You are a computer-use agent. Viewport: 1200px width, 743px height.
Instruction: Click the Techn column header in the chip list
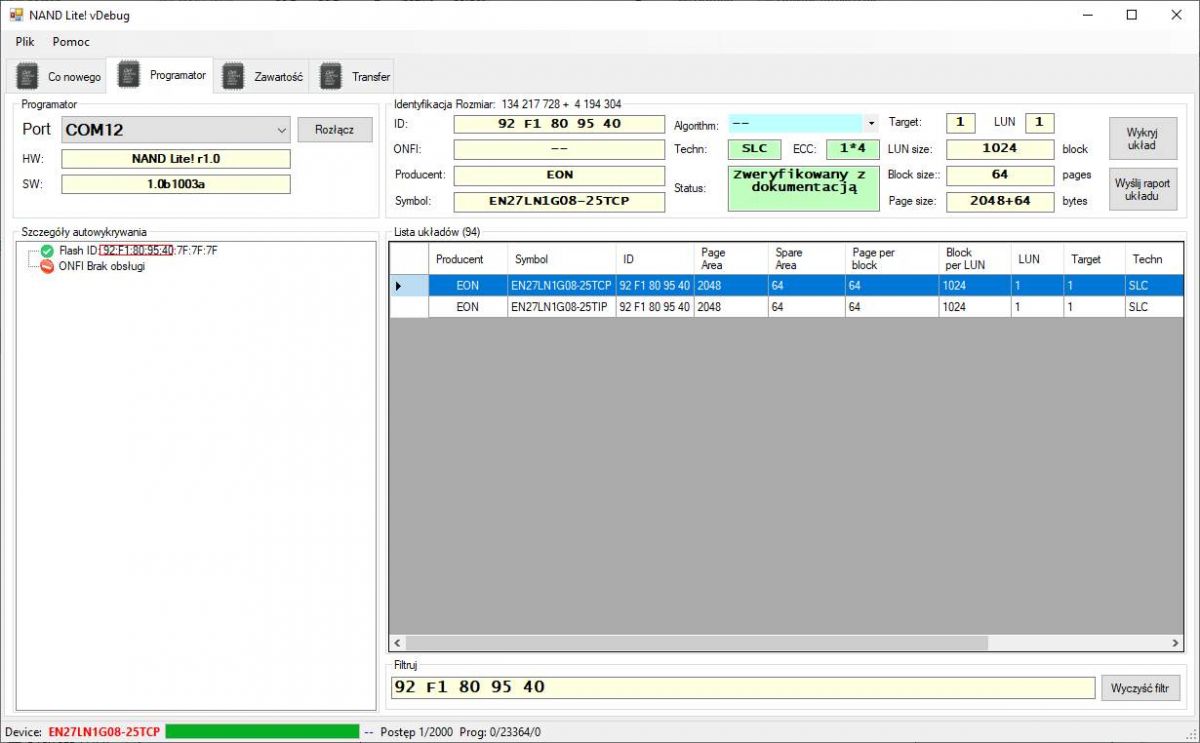[1153, 259]
